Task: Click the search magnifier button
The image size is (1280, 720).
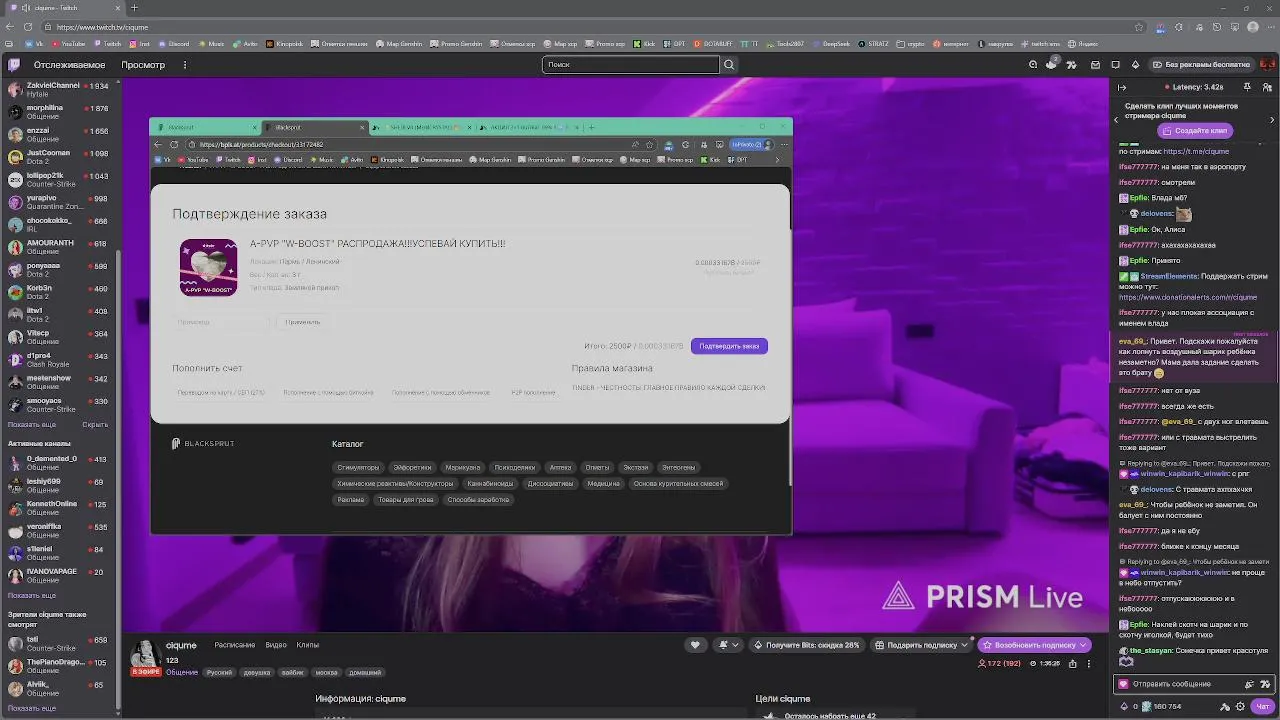Action: pyautogui.click(x=729, y=65)
